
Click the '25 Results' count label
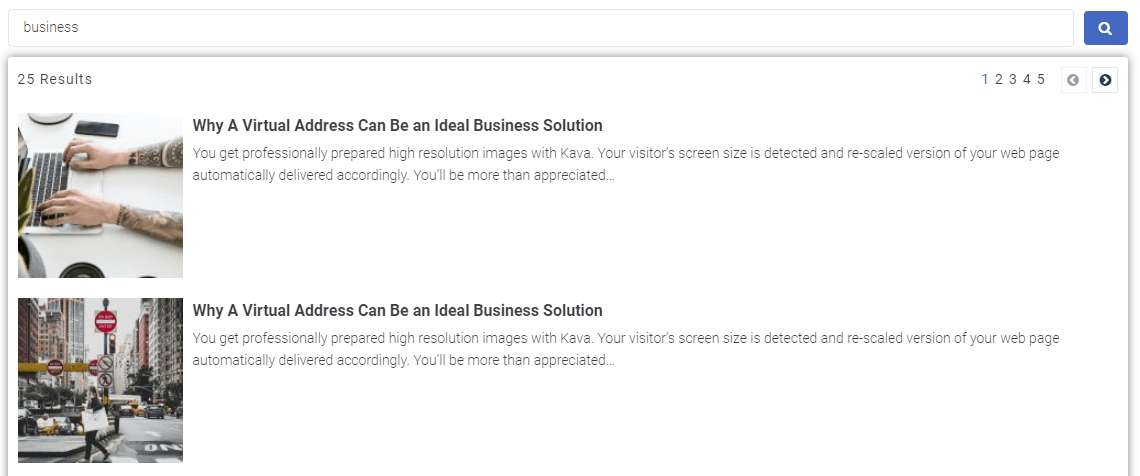coord(55,79)
